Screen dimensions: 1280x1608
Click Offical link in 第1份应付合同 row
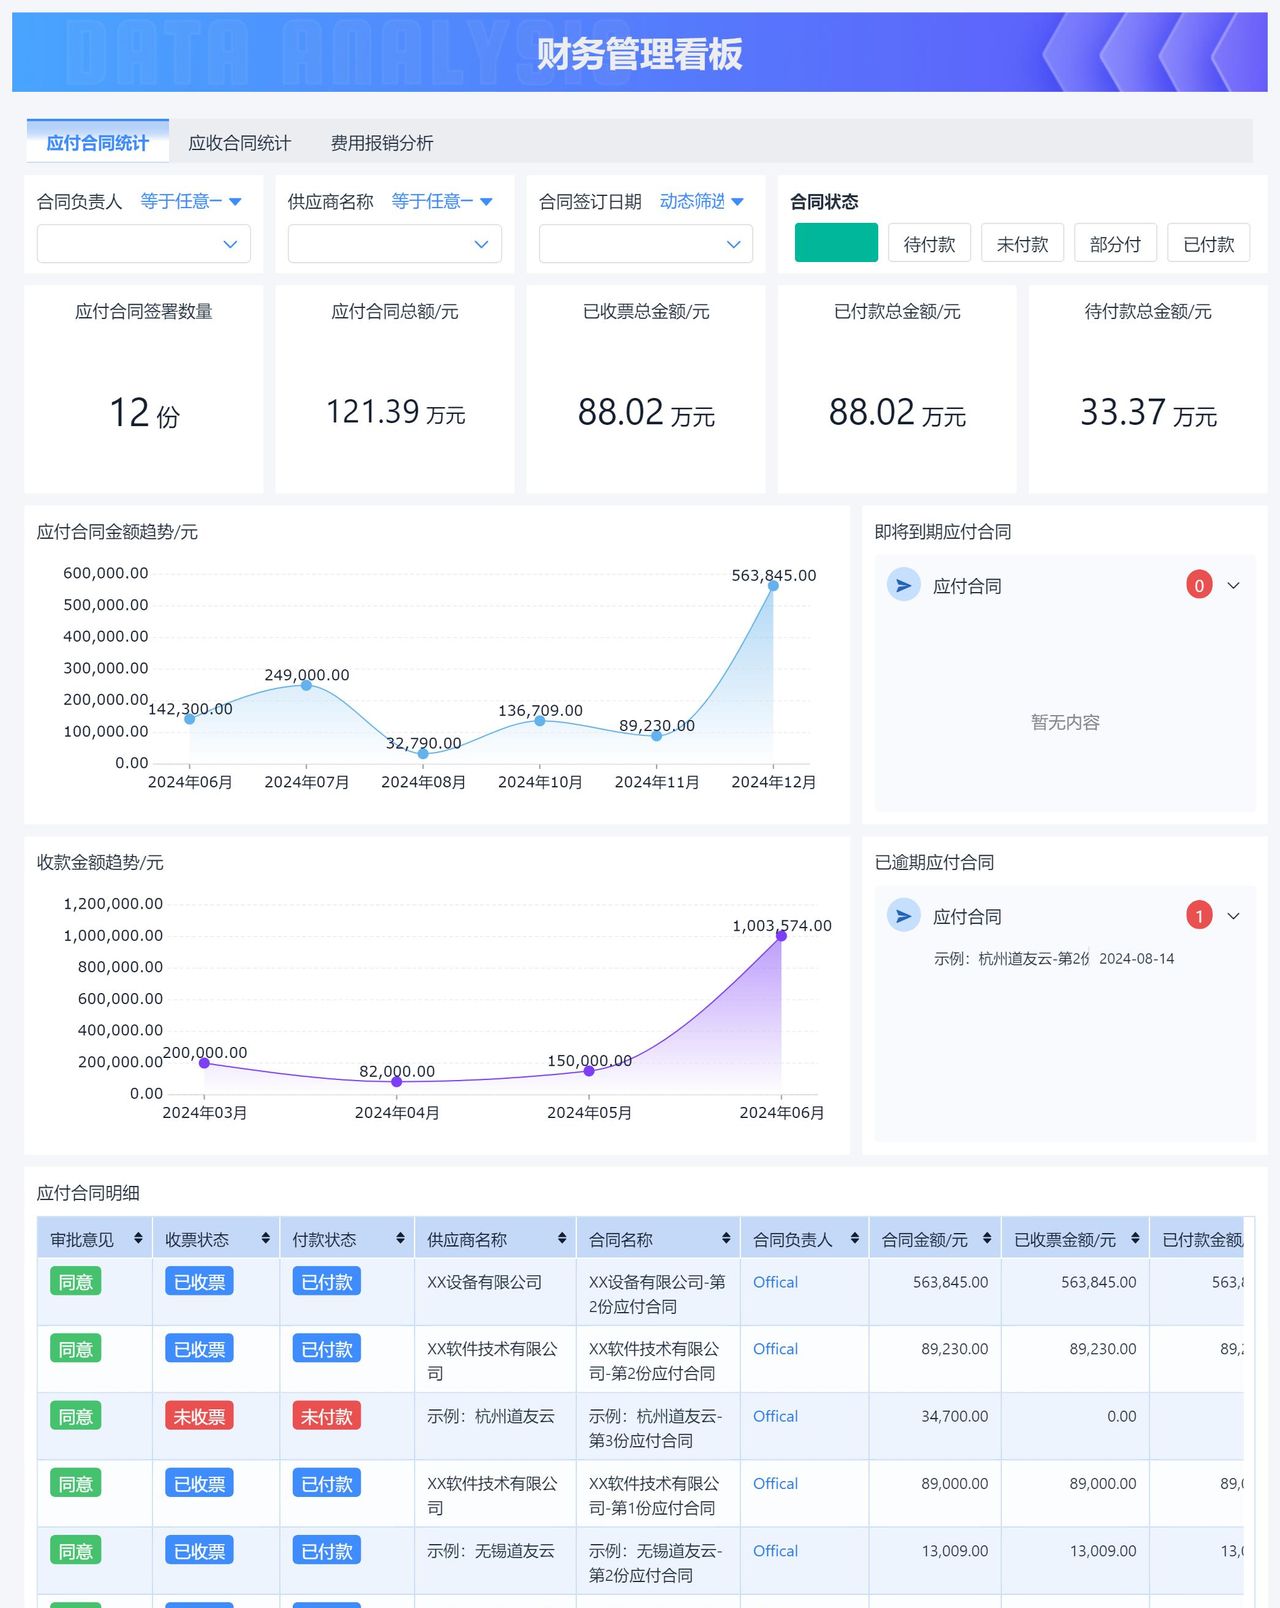coord(775,1484)
